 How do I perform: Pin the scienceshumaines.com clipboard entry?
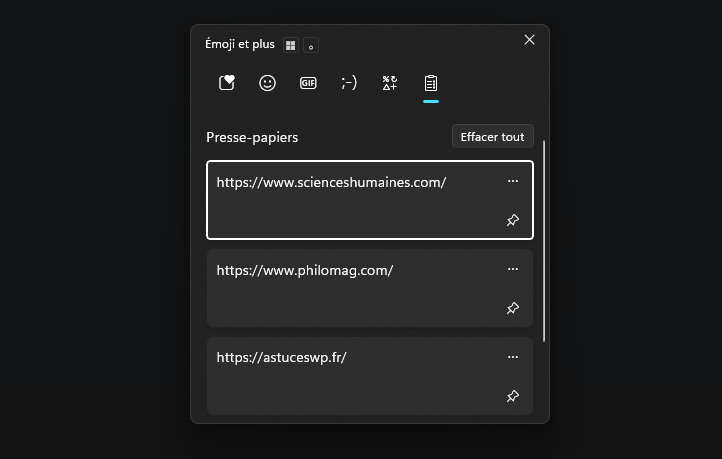click(512, 220)
